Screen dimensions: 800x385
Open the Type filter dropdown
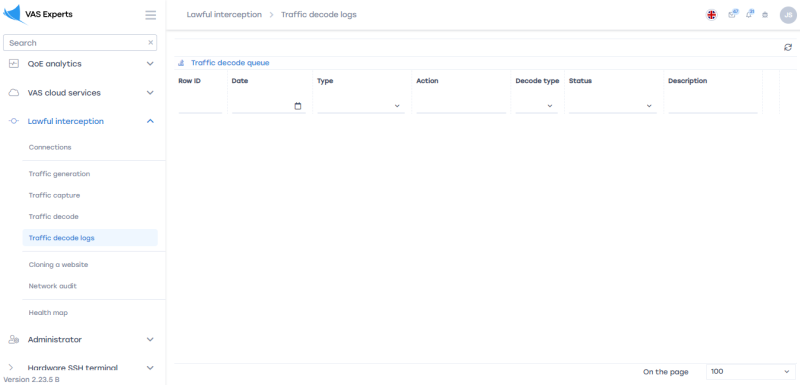[361, 106]
